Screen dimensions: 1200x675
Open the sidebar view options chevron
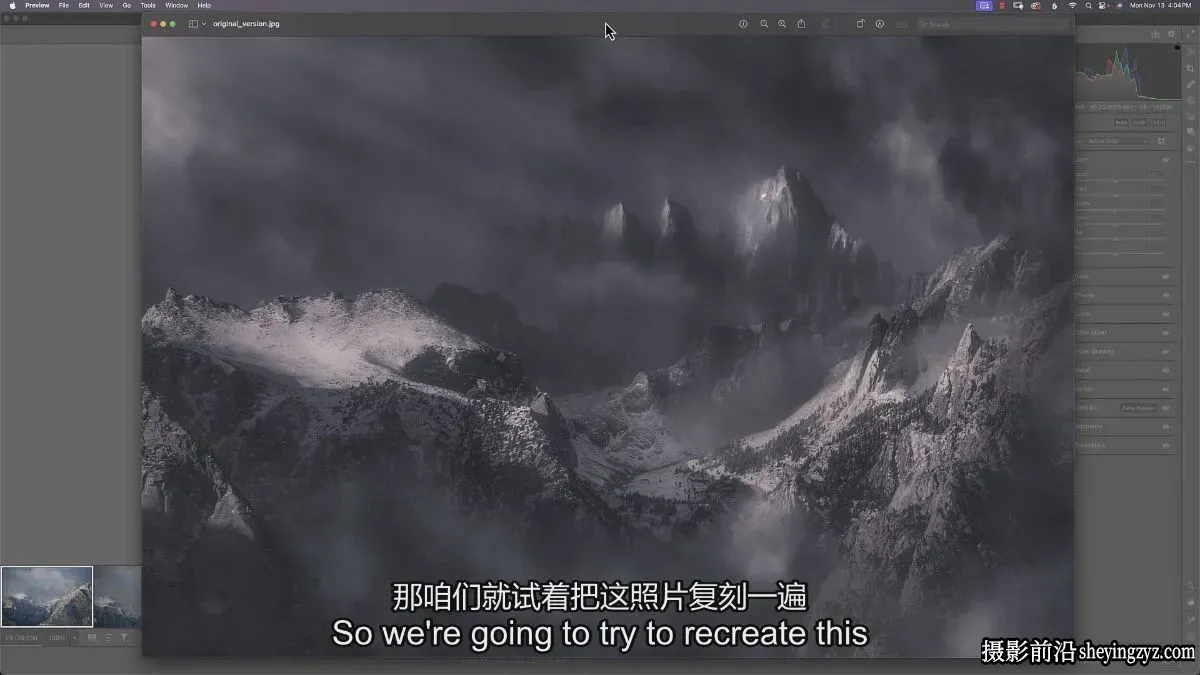pyautogui.click(x=204, y=24)
